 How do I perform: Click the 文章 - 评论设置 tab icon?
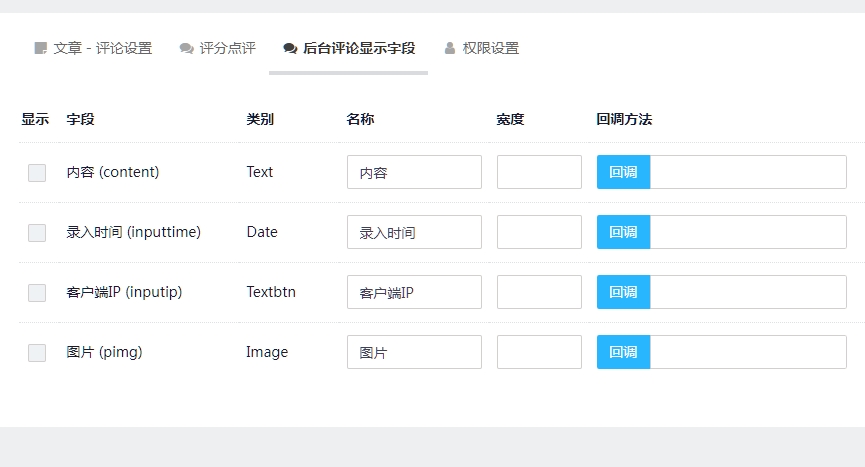(41, 48)
